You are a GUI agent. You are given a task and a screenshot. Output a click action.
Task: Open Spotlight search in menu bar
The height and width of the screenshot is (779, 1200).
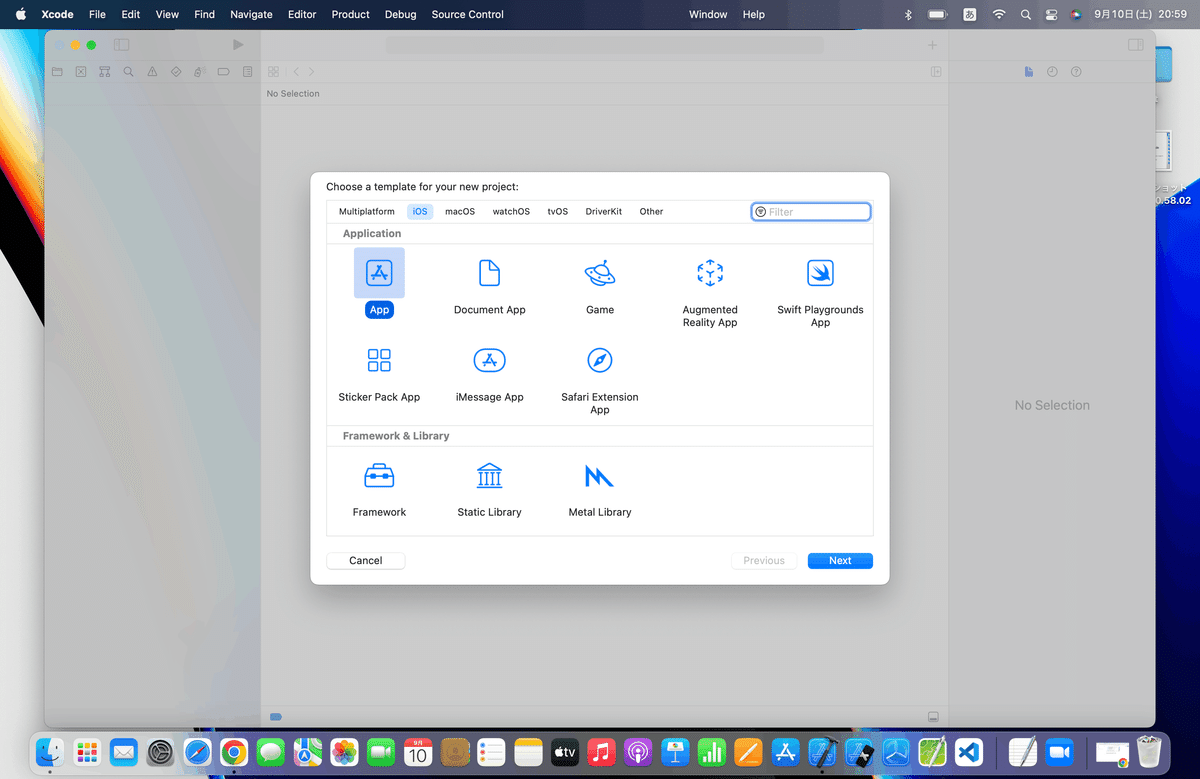coord(1026,14)
